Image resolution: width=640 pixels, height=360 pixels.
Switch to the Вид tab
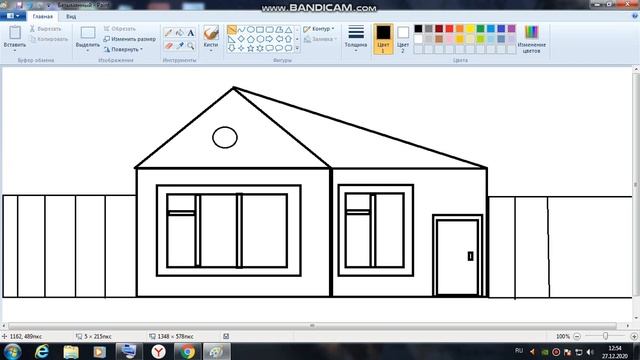pos(71,17)
